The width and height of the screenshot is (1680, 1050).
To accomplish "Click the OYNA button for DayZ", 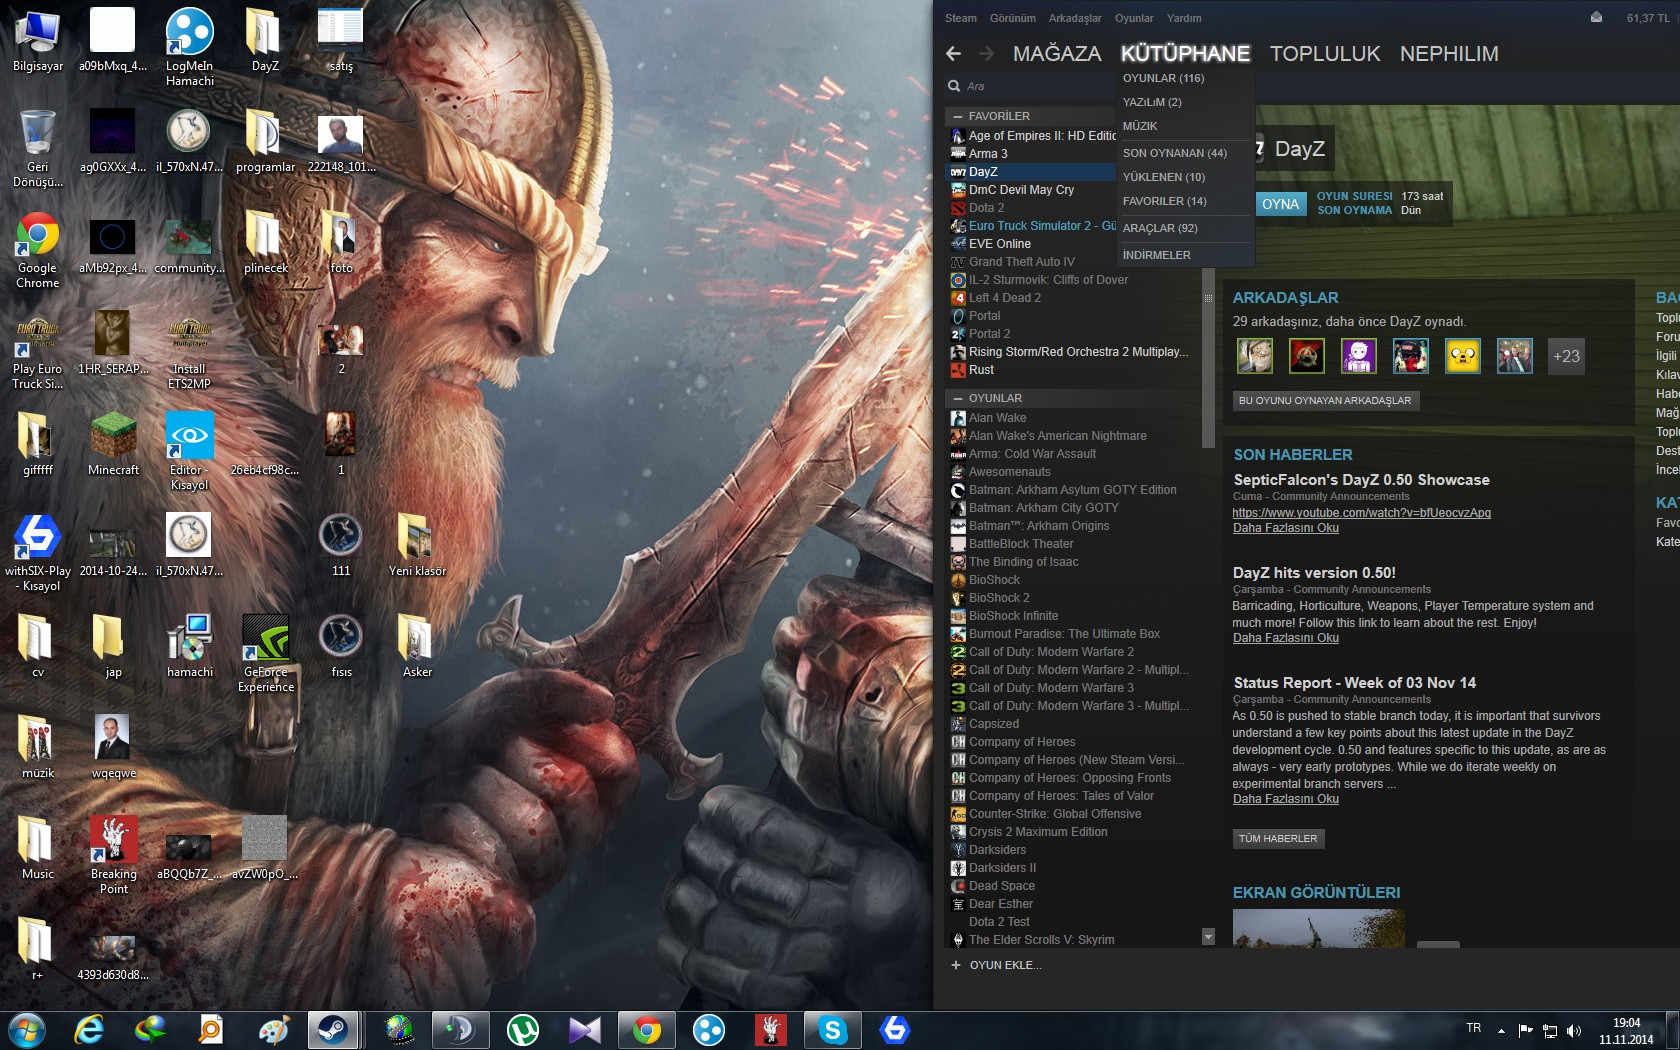I will [1280, 204].
